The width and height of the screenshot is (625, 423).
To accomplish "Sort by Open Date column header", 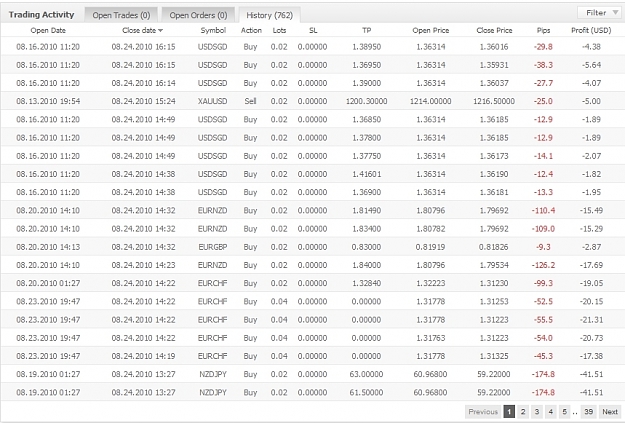I will click(x=48, y=30).
